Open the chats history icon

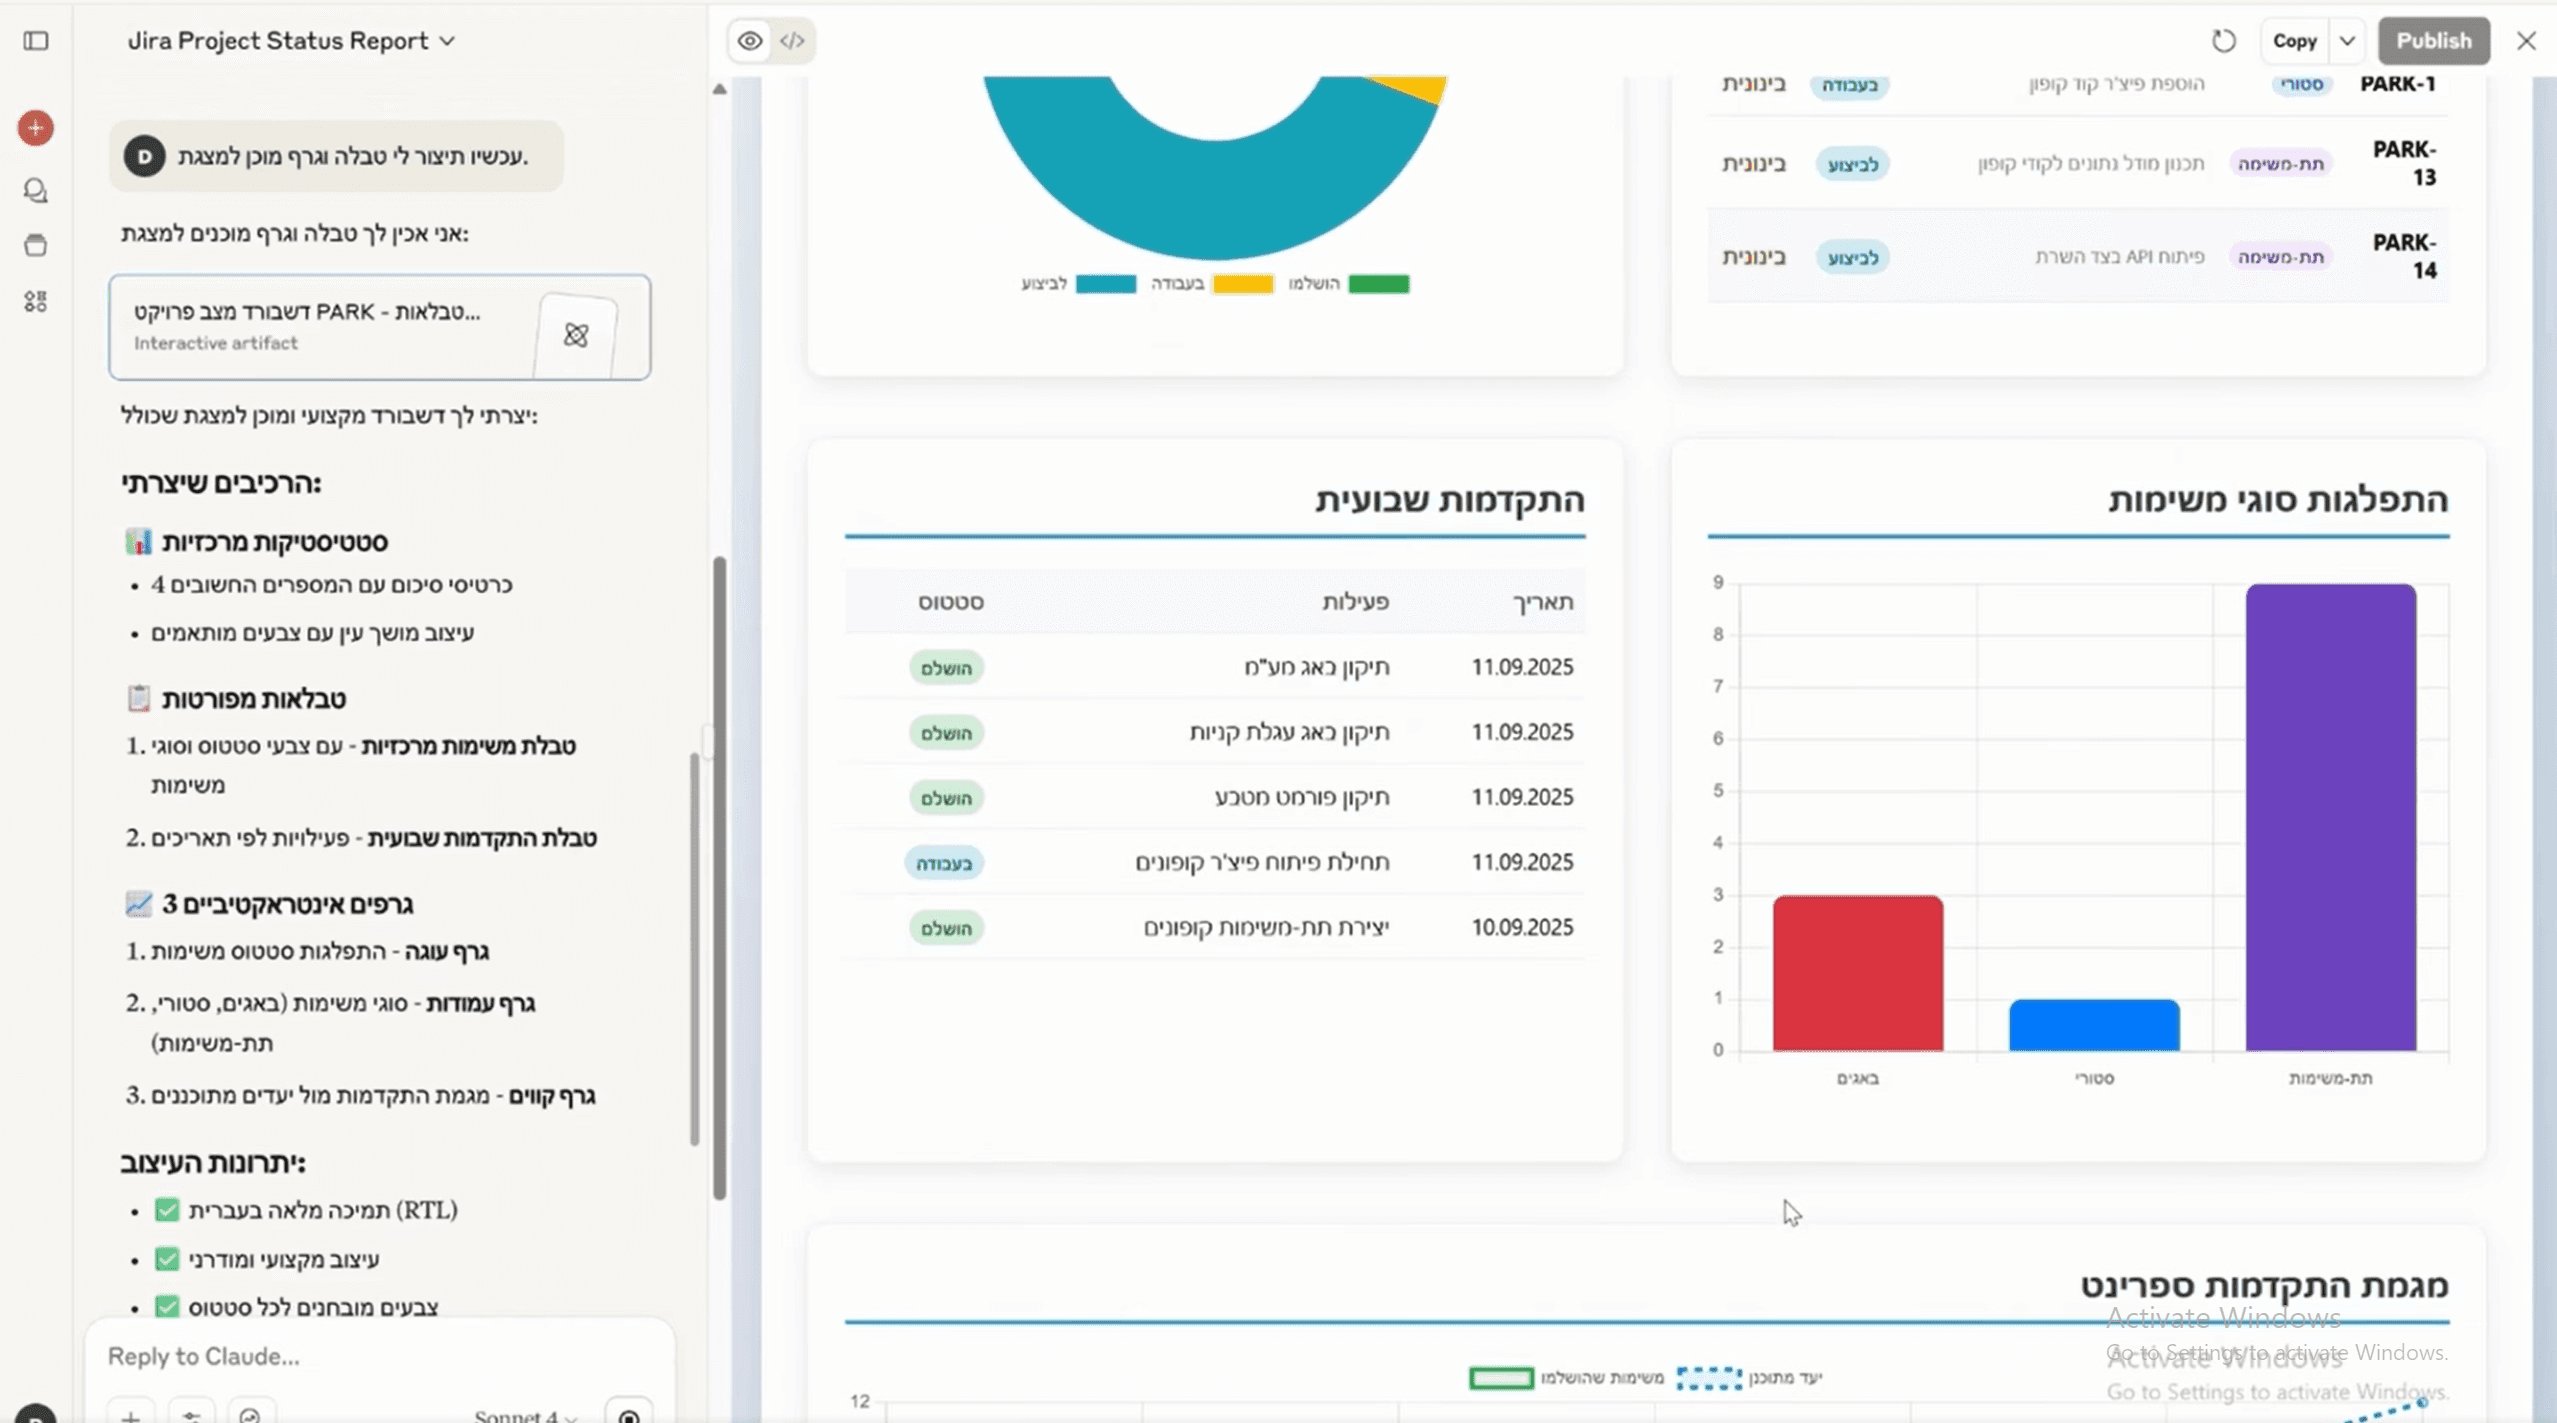(36, 190)
